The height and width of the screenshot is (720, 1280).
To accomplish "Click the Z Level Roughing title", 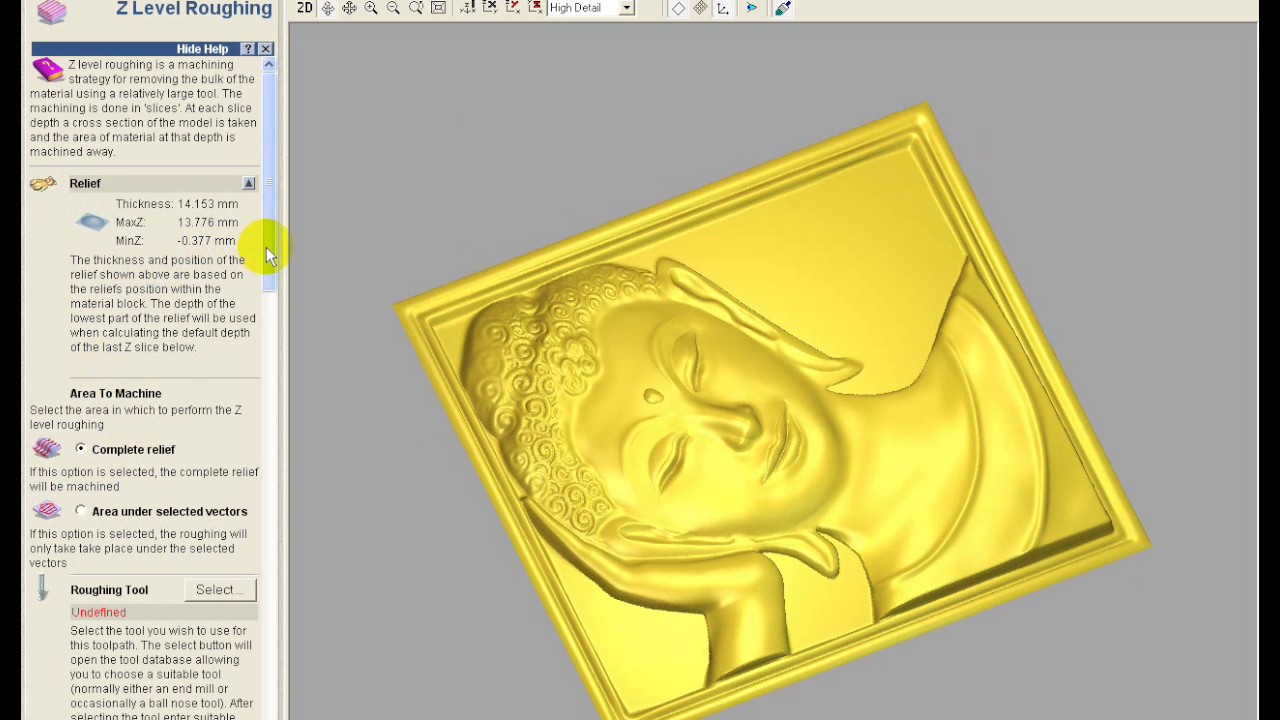I will (194, 9).
